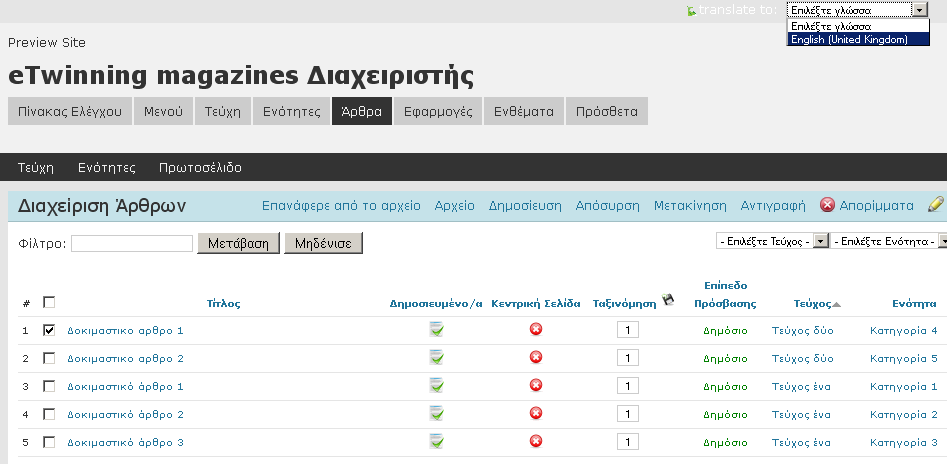Sort by Κεντρική Σελίδα column header
947x464 pixels.
tap(536, 303)
